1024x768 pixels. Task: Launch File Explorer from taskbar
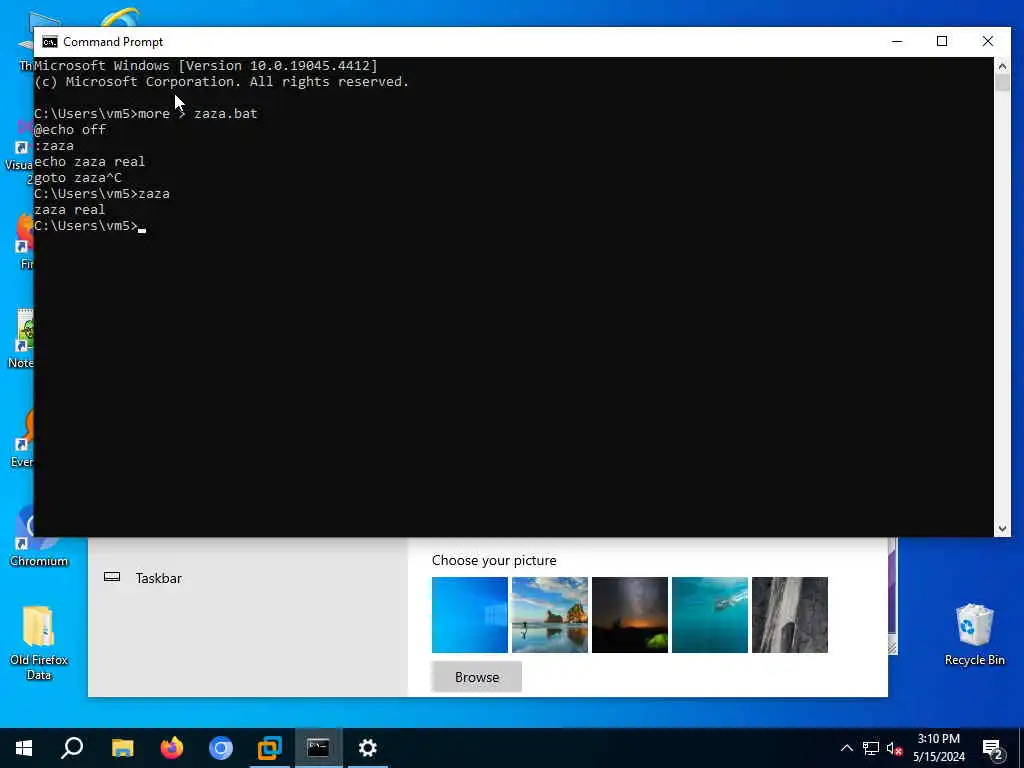(122, 748)
